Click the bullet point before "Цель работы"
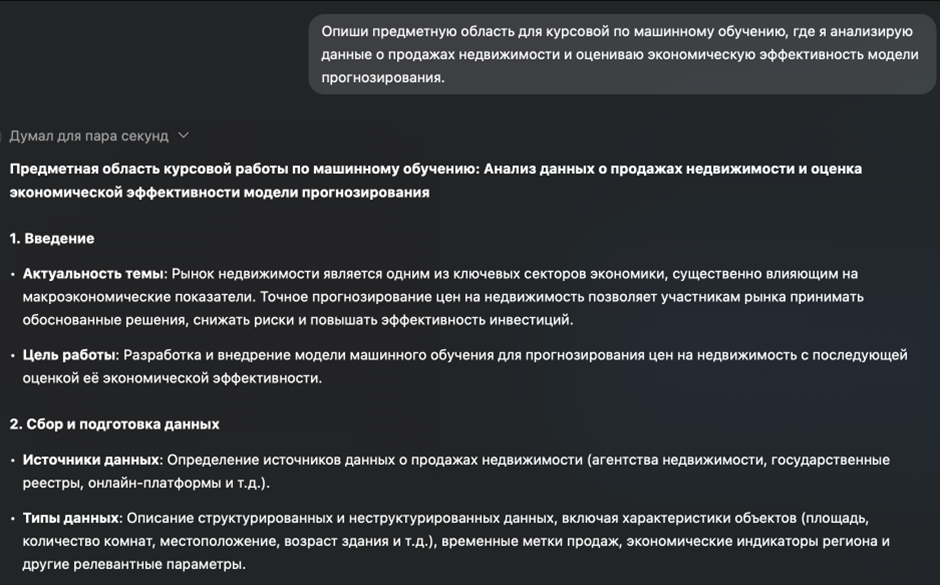This screenshot has width=940, height=585. 13,356
